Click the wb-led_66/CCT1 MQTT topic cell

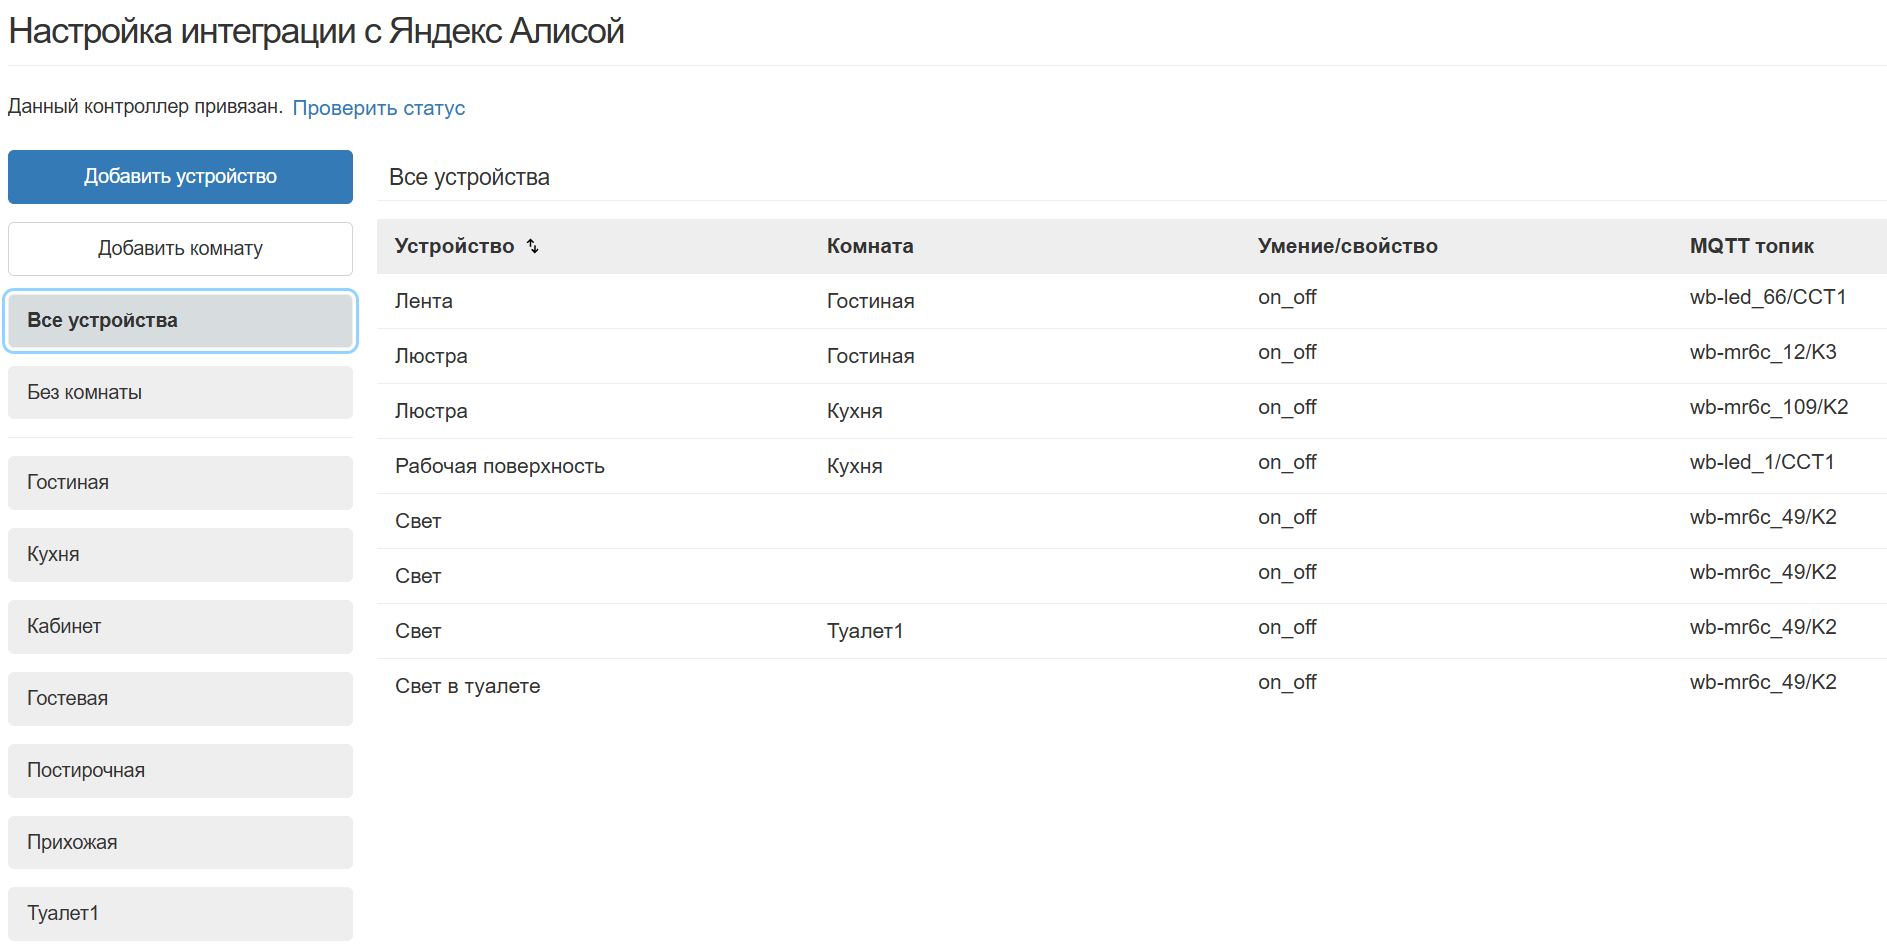pos(1767,297)
